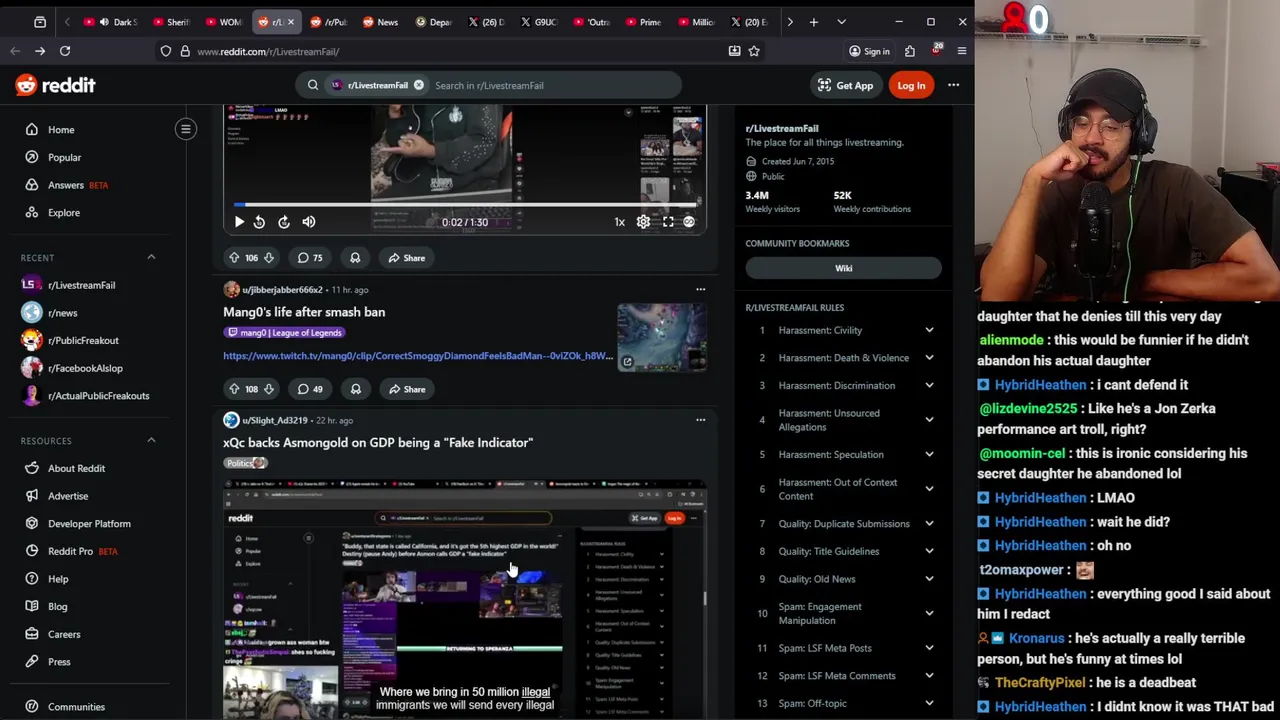Bookmark this page with the star icon
Viewport: 1280px width, 720px height.
(x=754, y=51)
